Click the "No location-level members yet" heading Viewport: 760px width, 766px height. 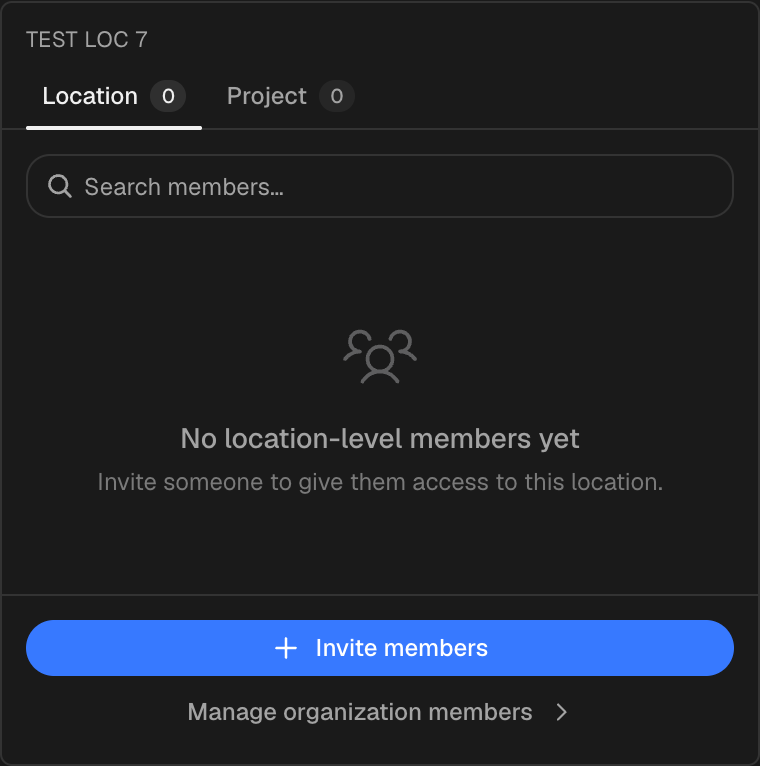click(x=380, y=439)
